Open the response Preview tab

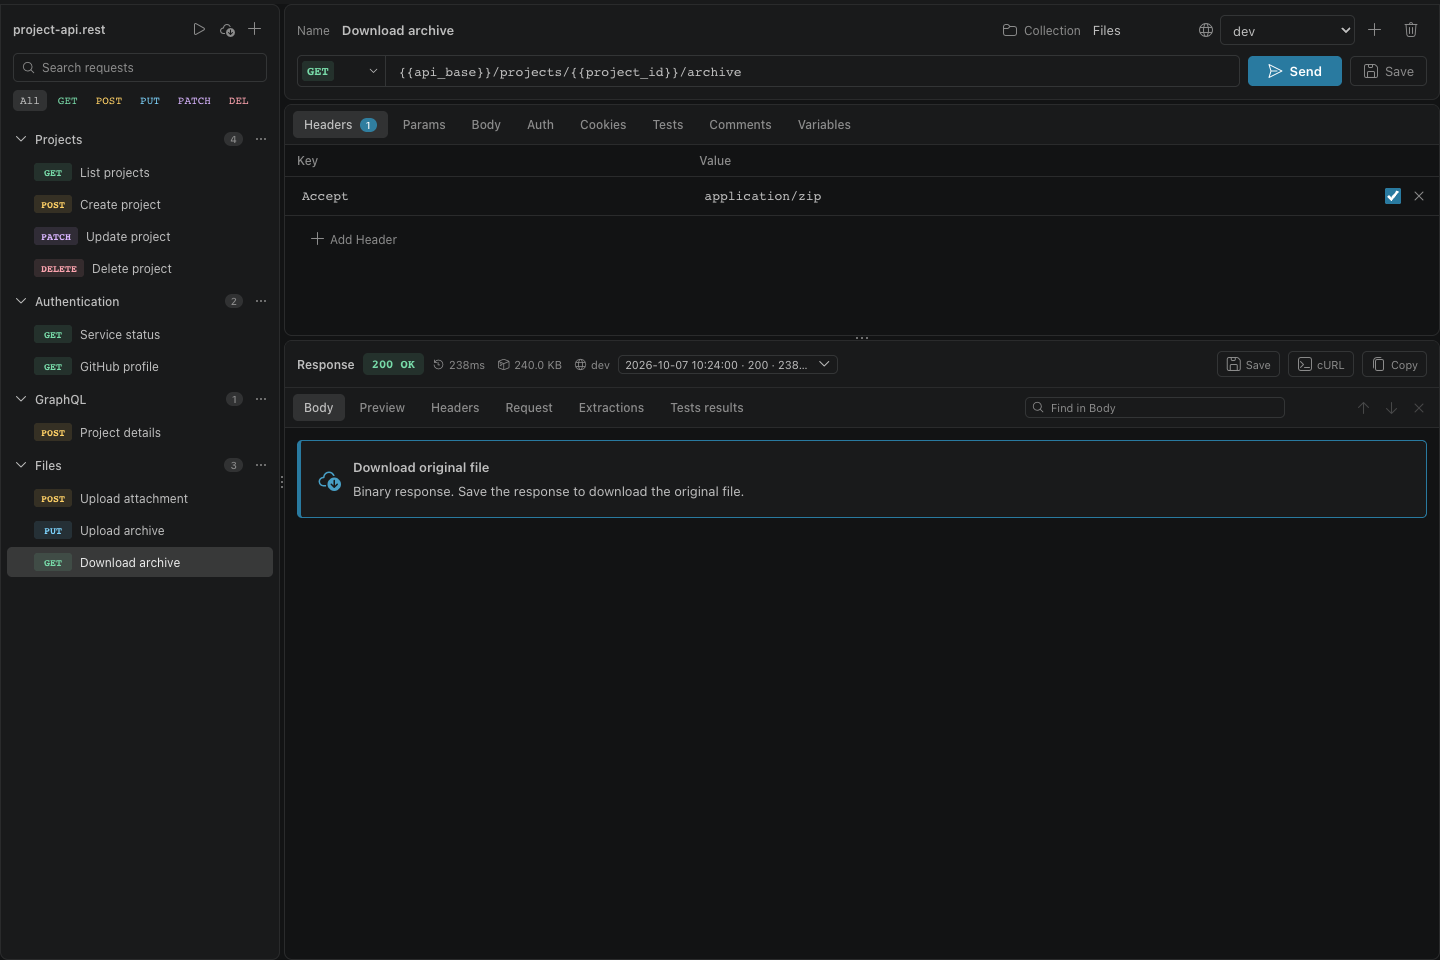(x=382, y=408)
